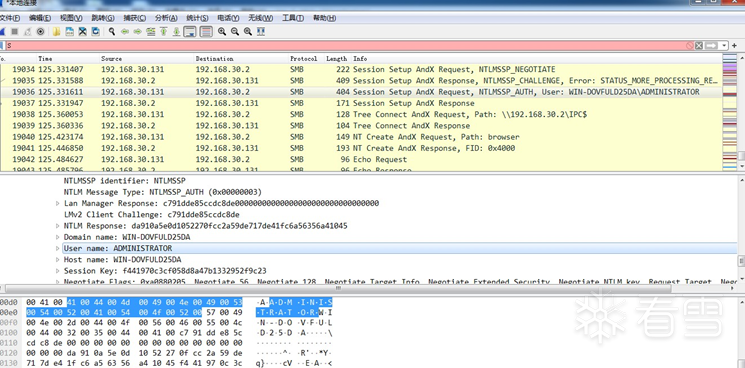Reload this capture file
The height and width of the screenshot is (368, 745).
(x=96, y=31)
